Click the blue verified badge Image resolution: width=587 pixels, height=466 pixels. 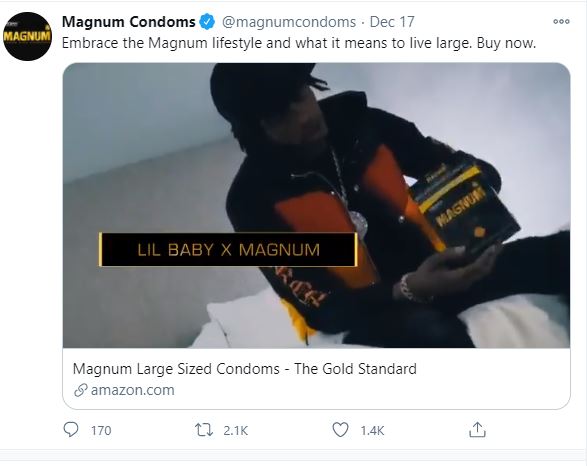[x=207, y=22]
